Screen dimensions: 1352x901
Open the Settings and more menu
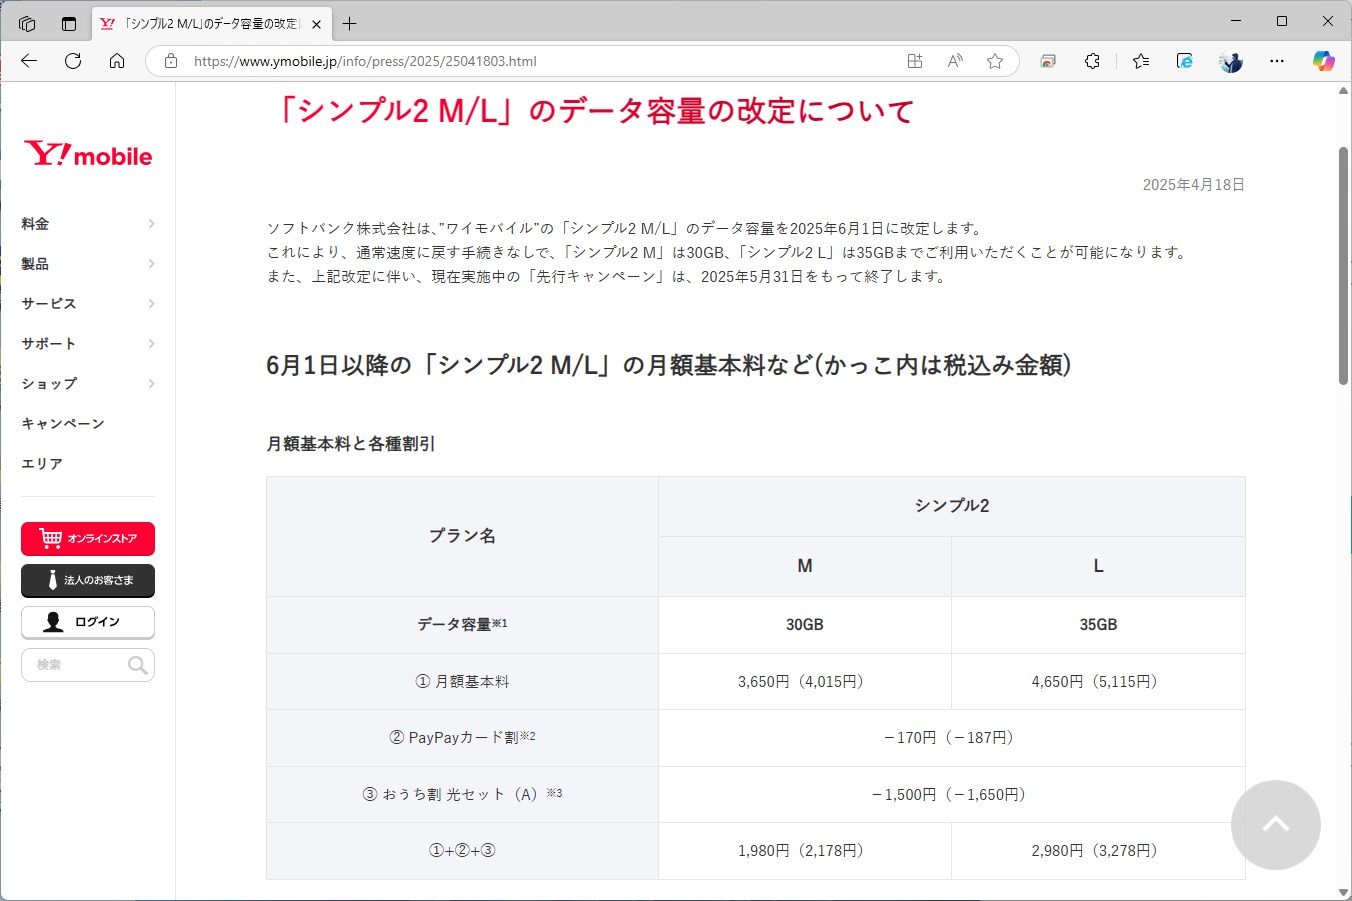[x=1277, y=60]
